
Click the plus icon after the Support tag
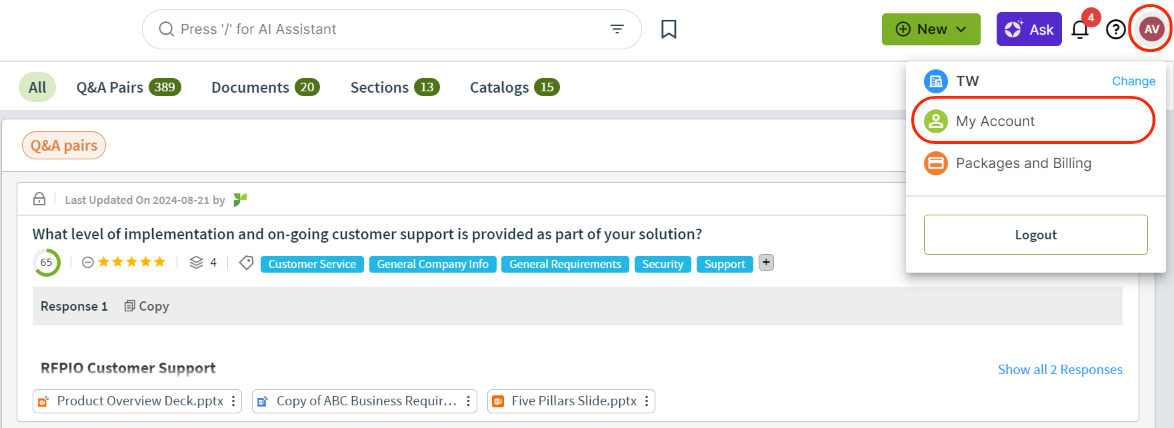(766, 263)
